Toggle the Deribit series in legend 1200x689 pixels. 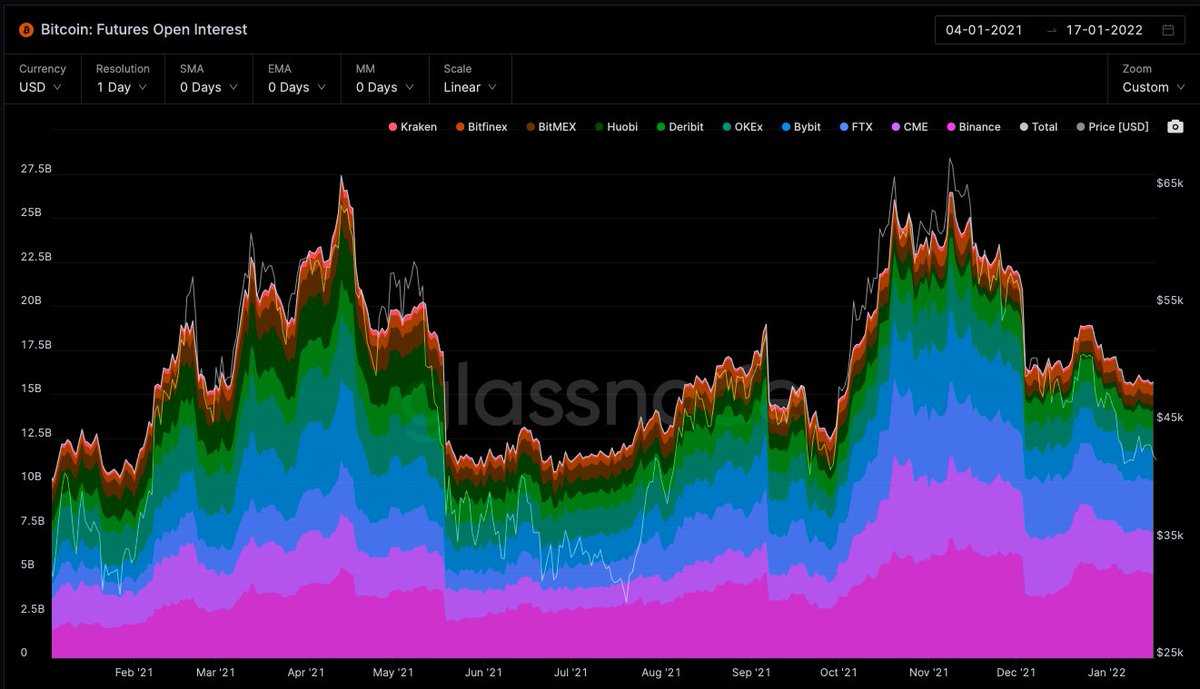click(680, 127)
